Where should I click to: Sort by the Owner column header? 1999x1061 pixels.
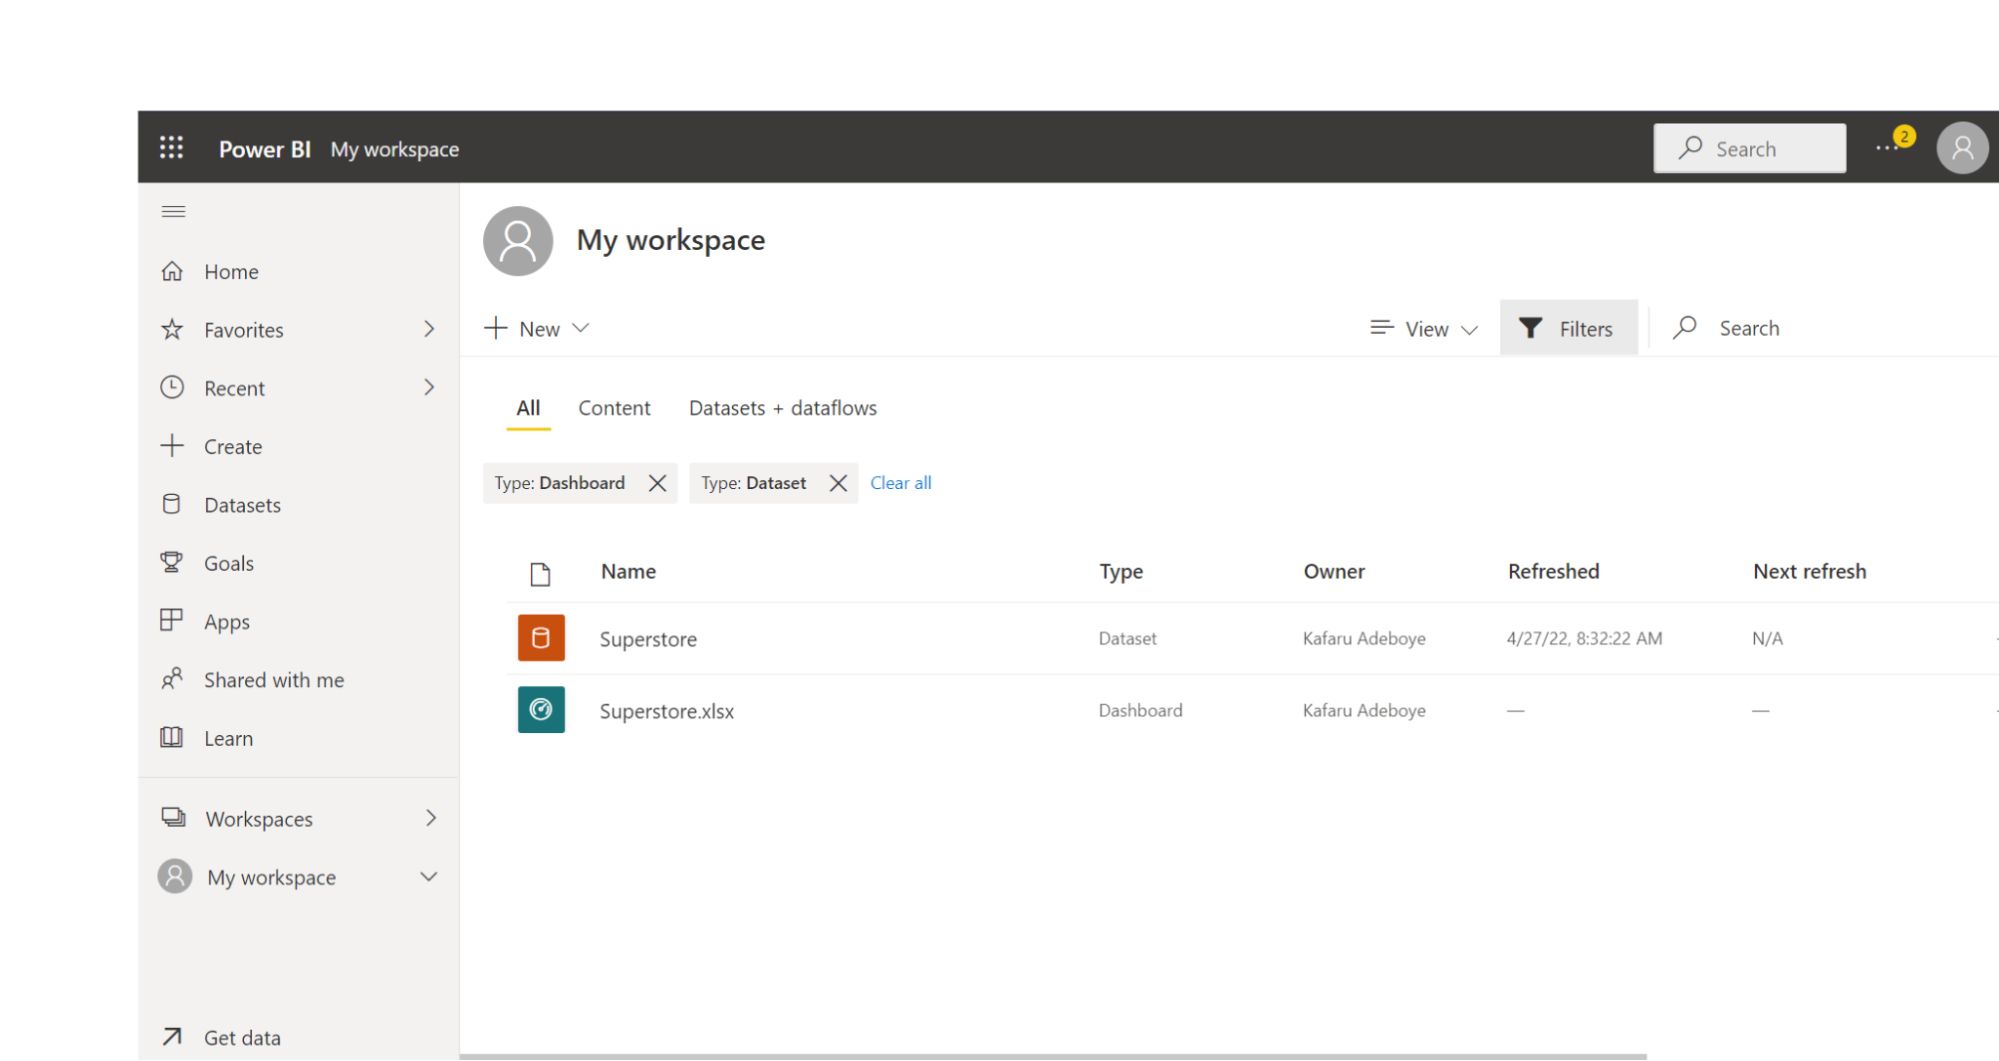1334,571
